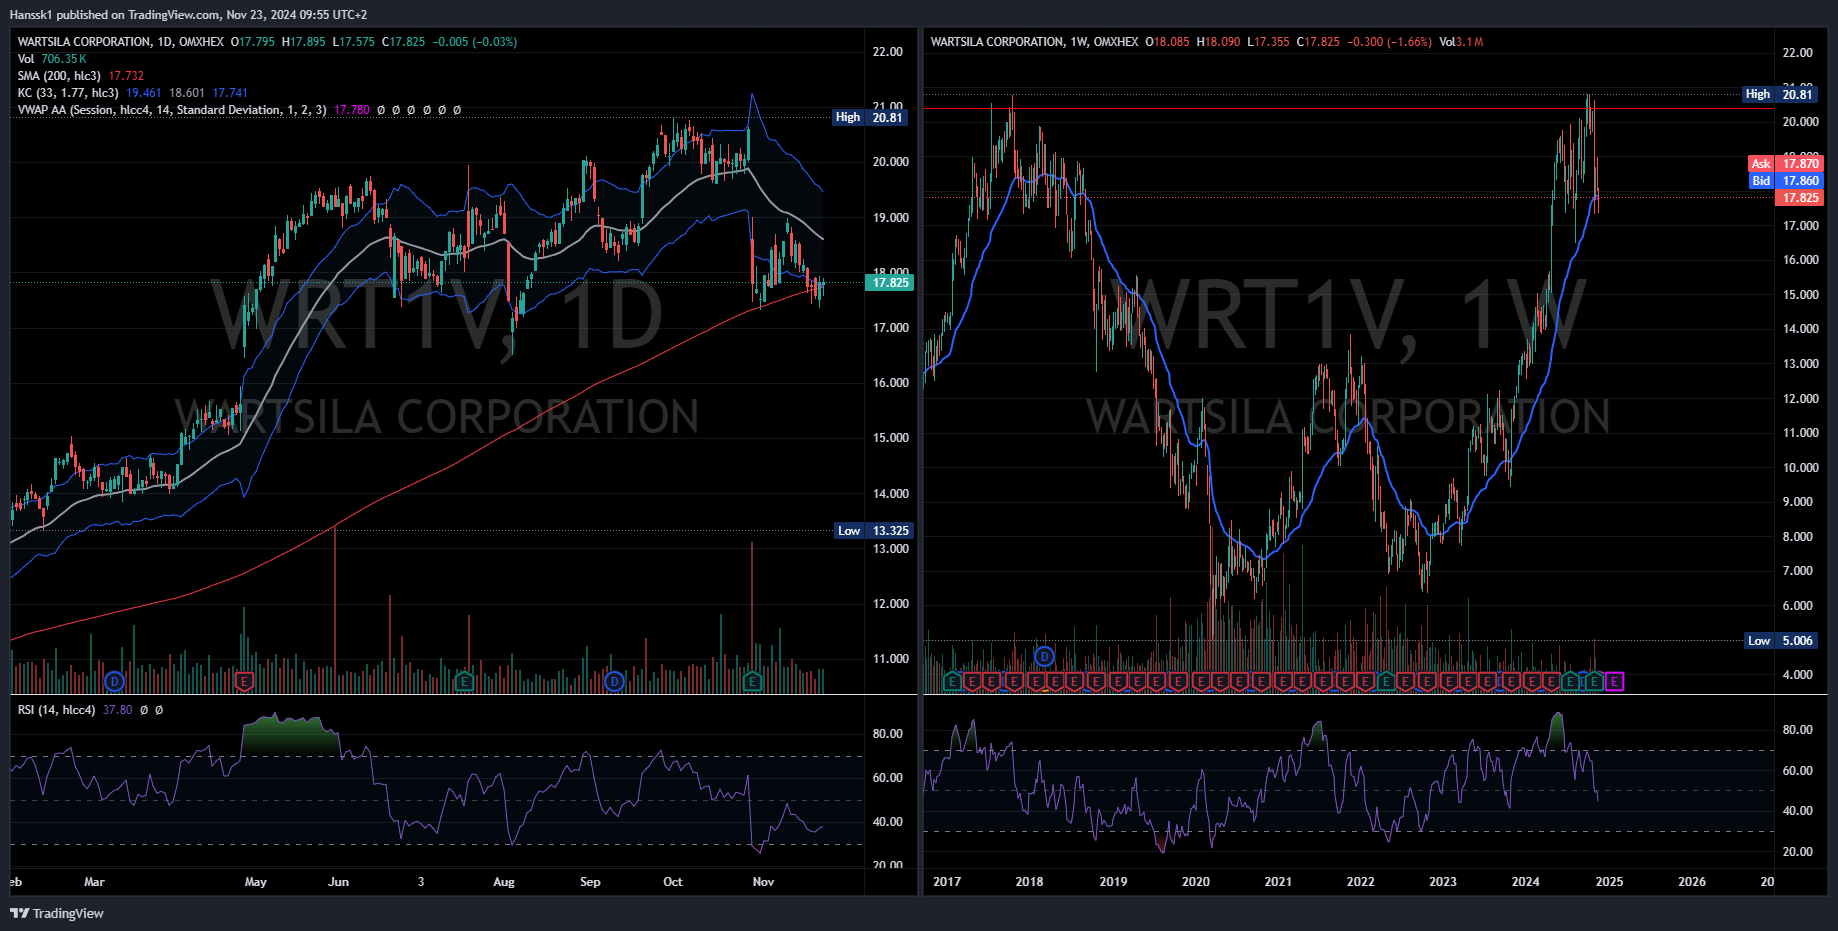
Task: Click the KC value 19.461 in the legend
Action: click(144, 93)
